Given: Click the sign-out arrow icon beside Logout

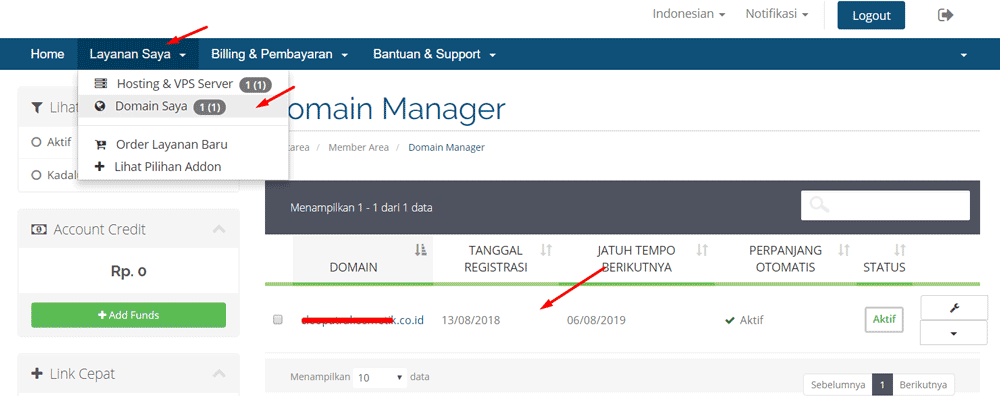Looking at the screenshot, I should coord(946,15).
